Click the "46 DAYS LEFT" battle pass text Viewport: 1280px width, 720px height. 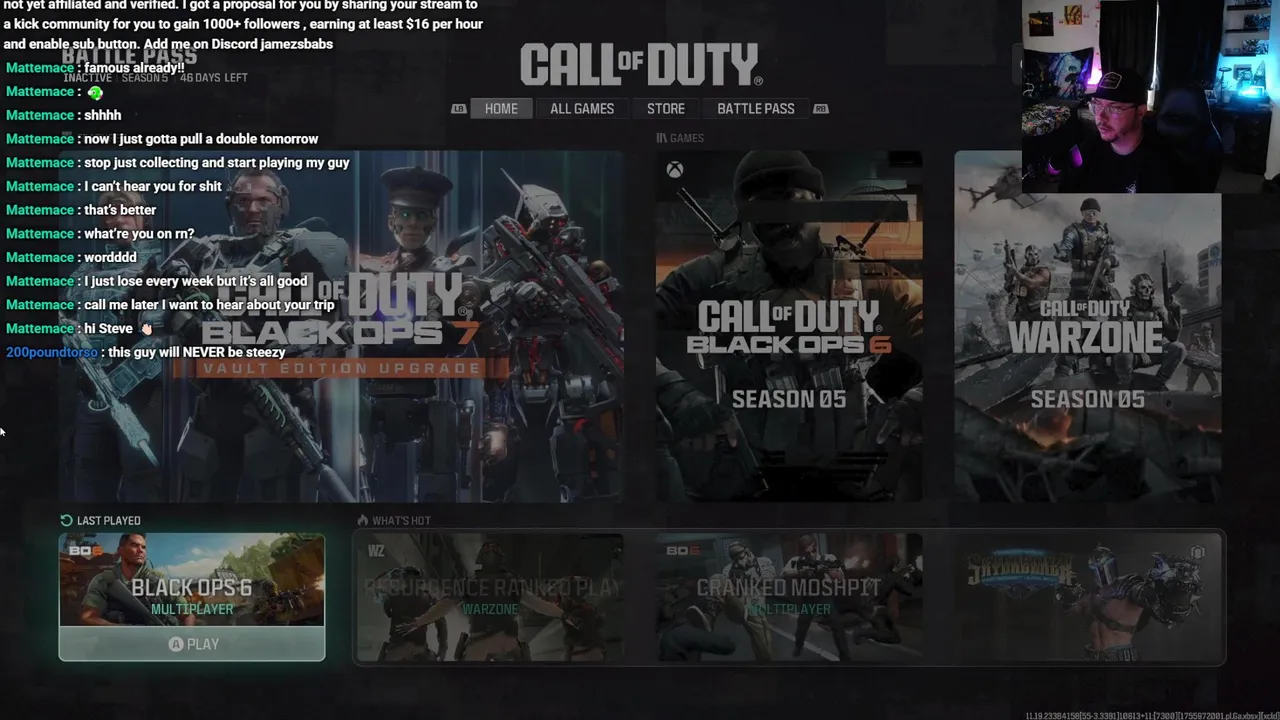(214, 78)
